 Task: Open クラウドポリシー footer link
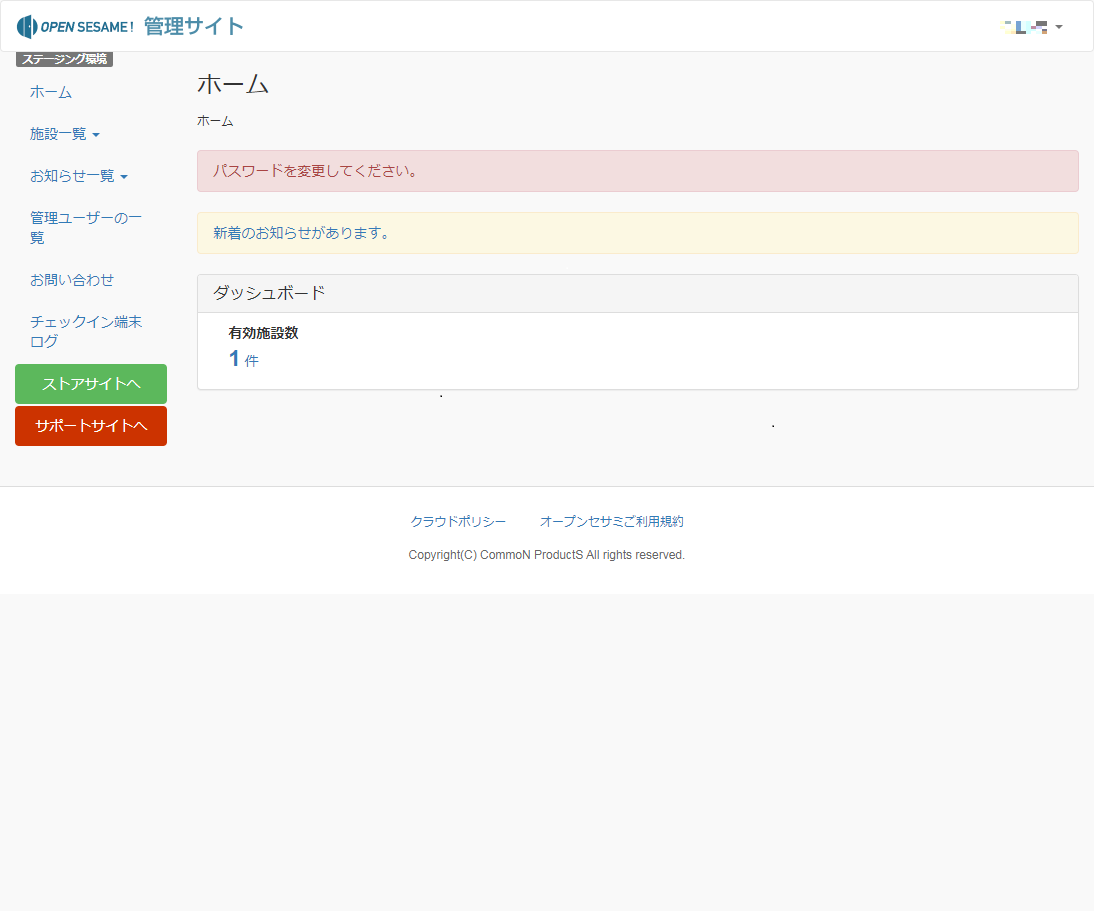pos(458,521)
